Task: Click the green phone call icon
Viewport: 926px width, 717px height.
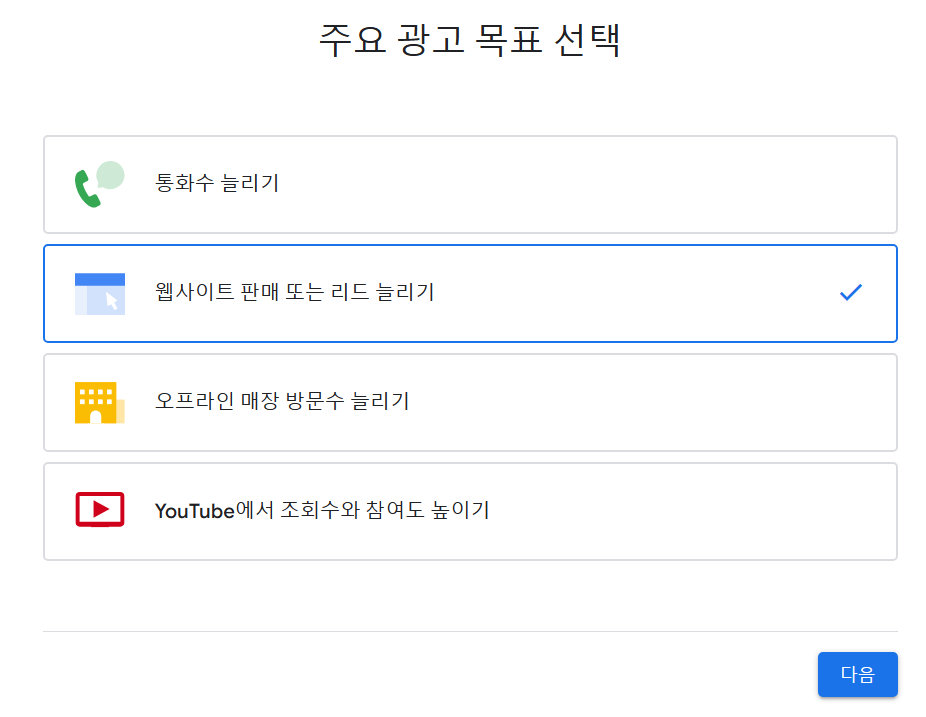Action: [87, 188]
